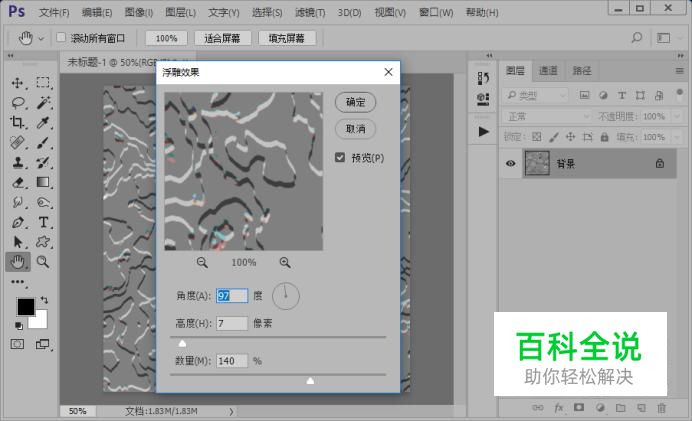Hide the Background layer eye icon
This screenshot has height=421, width=692.
[x=511, y=163]
